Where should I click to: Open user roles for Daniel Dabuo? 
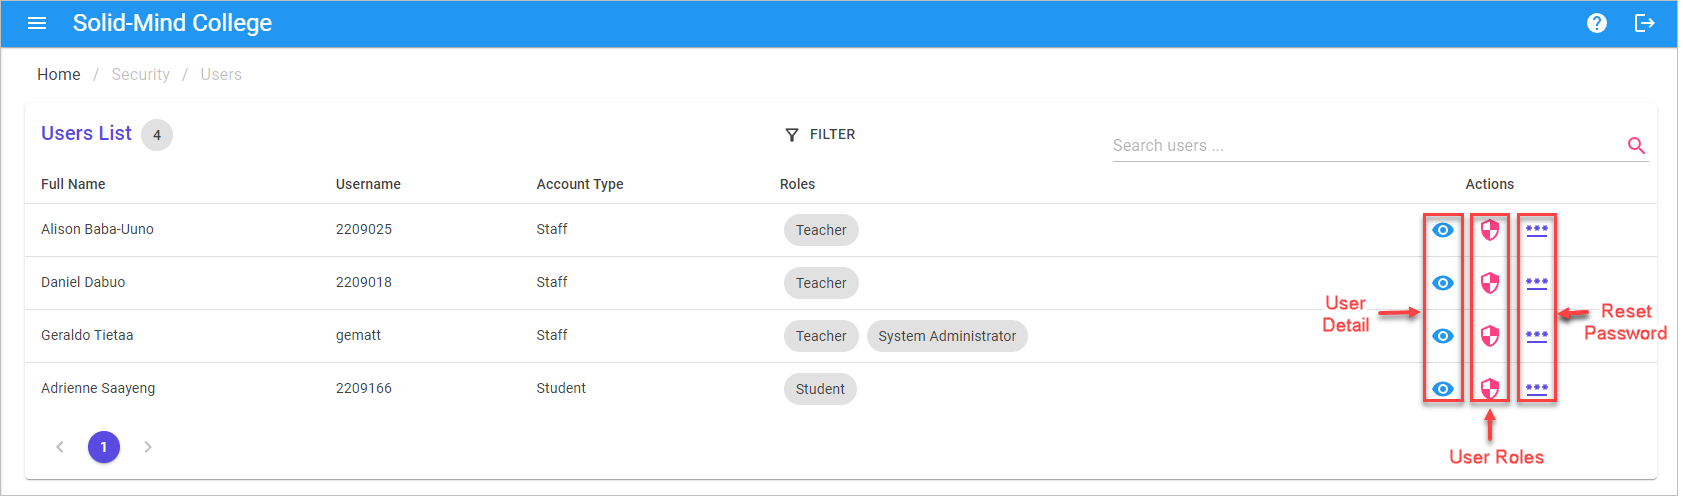(x=1490, y=283)
